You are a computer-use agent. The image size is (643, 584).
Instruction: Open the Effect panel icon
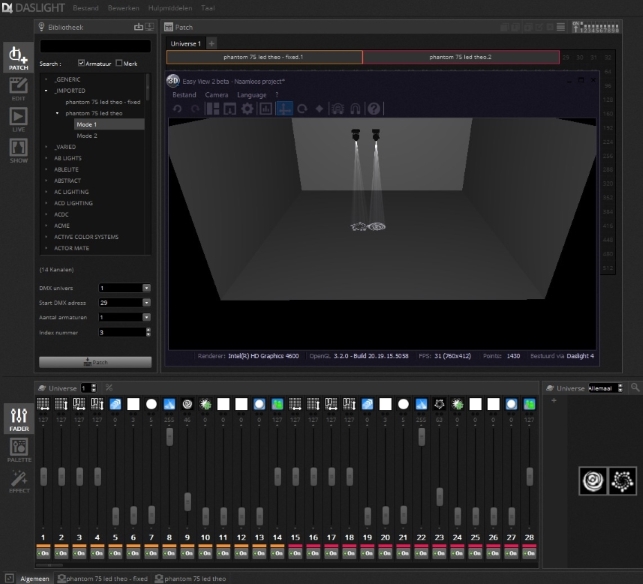19,481
